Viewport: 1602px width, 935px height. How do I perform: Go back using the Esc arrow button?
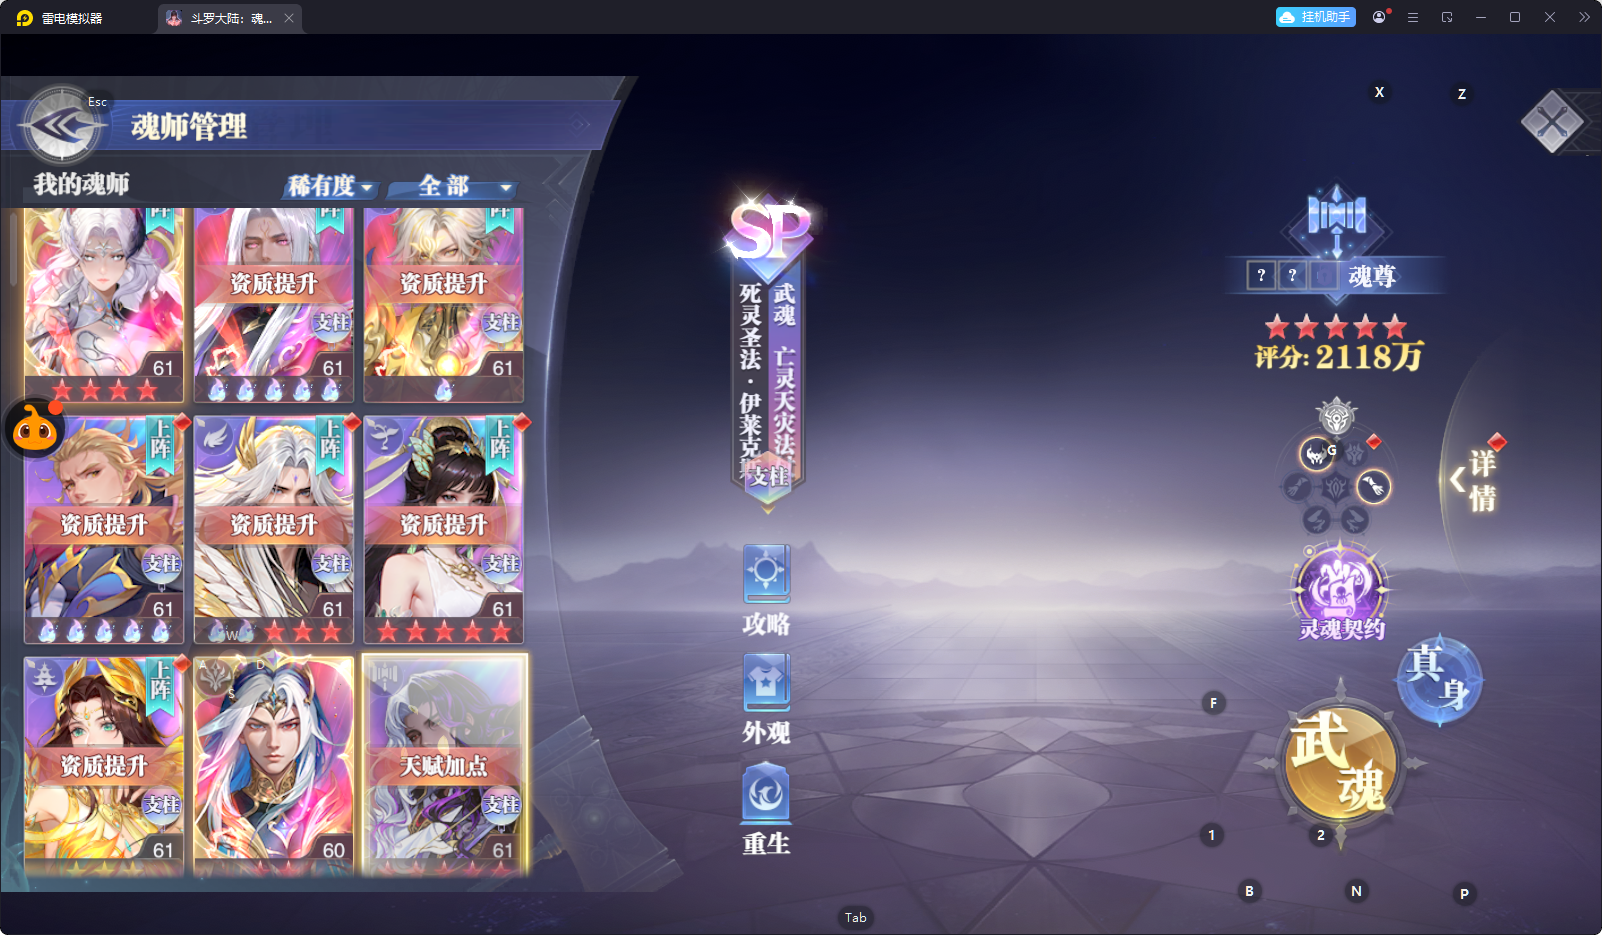tap(62, 125)
